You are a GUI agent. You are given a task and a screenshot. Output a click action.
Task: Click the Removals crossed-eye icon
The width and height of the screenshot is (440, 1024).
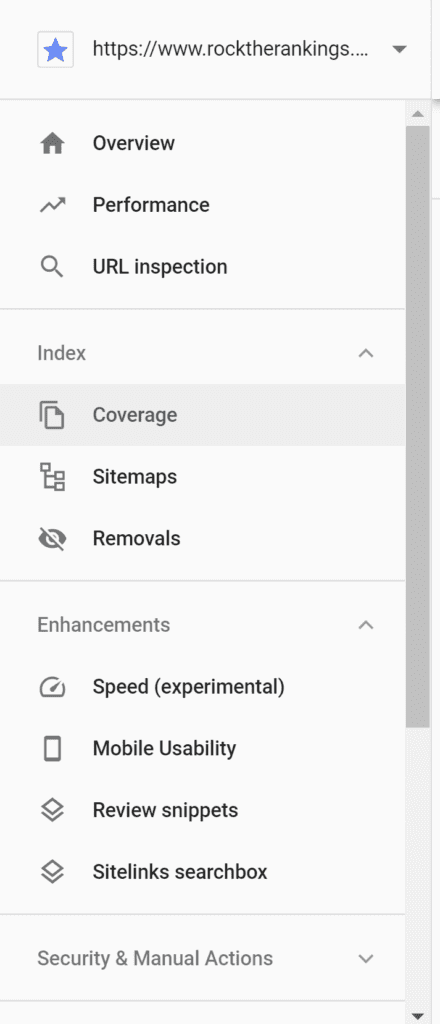[52, 539]
